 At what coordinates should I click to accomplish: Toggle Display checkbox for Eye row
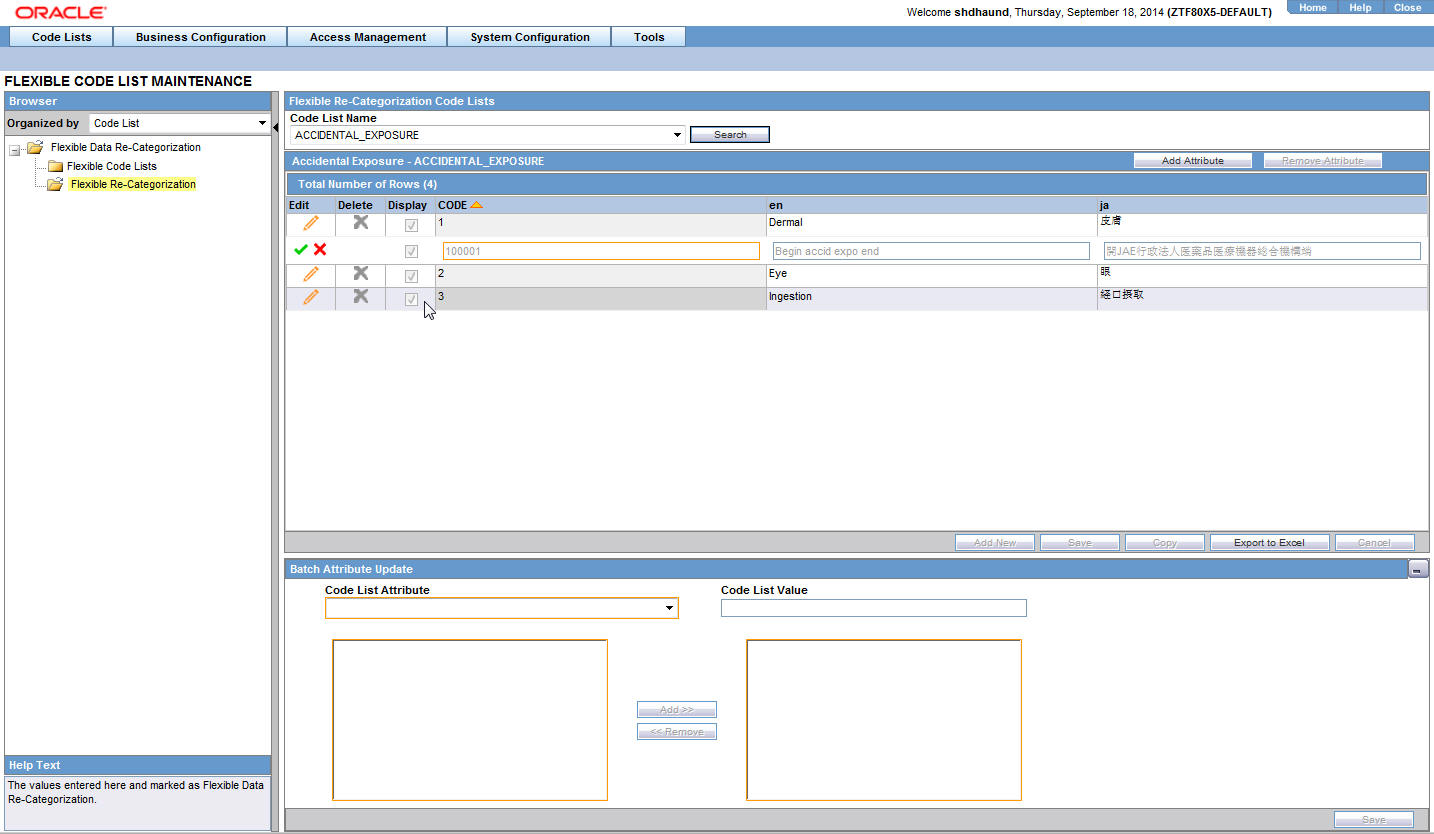click(x=411, y=276)
